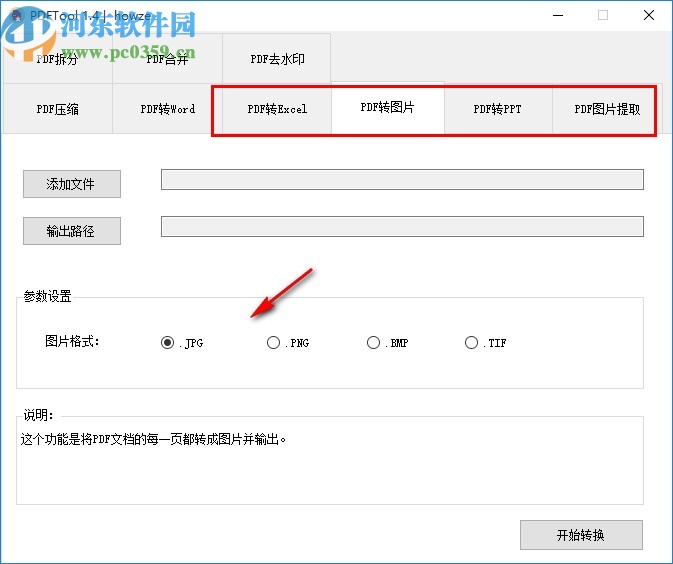Close the PDFTool window
This screenshot has width=673, height=564.
[x=649, y=15]
